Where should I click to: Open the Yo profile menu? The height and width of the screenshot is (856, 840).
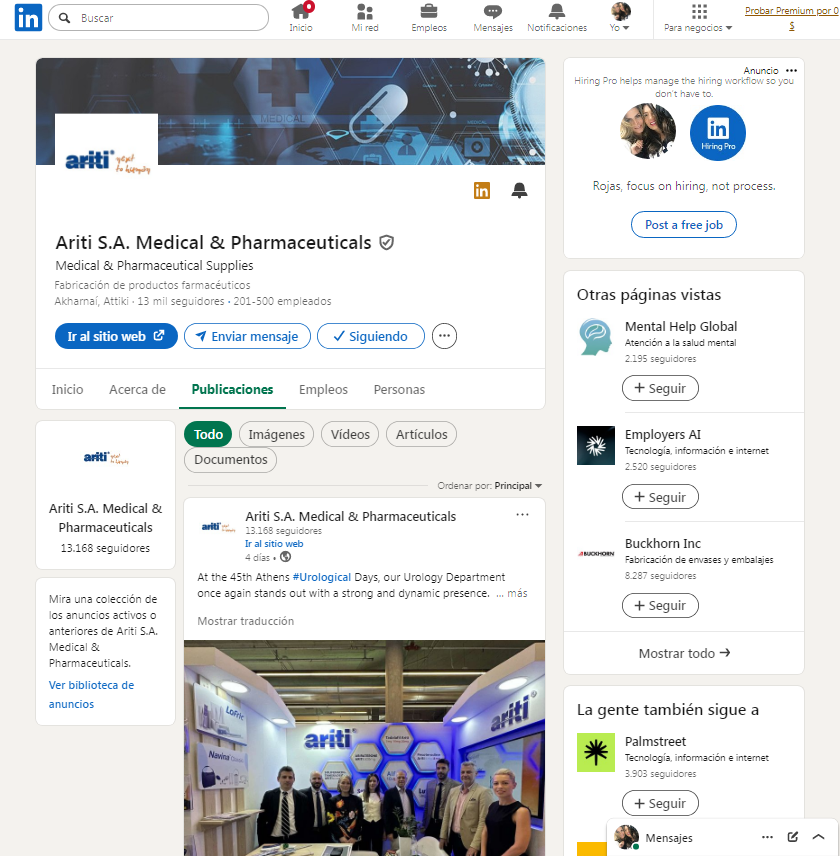point(620,18)
